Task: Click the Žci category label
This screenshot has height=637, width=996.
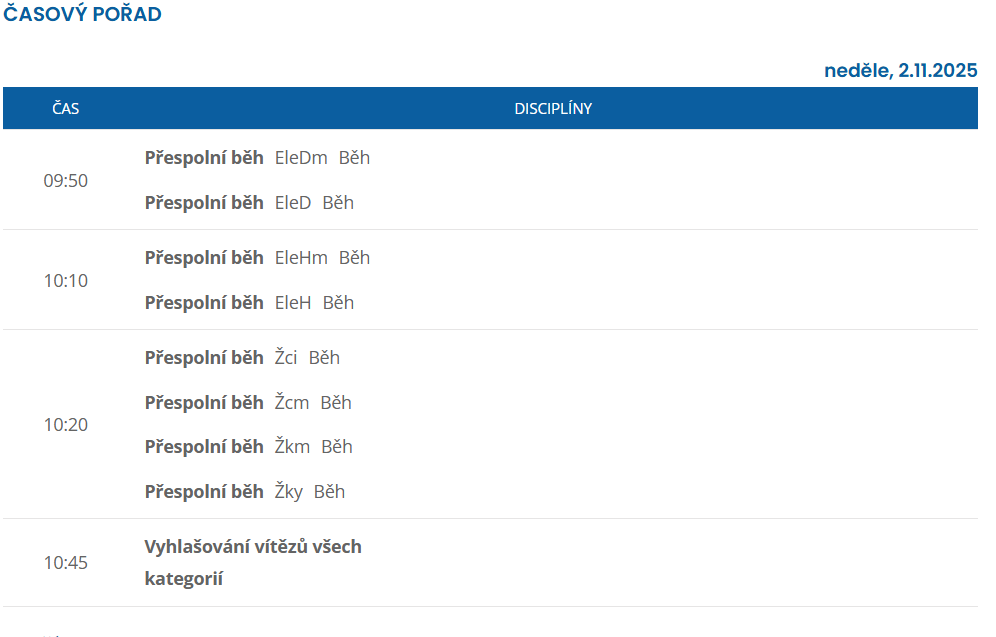Action: [x=286, y=358]
